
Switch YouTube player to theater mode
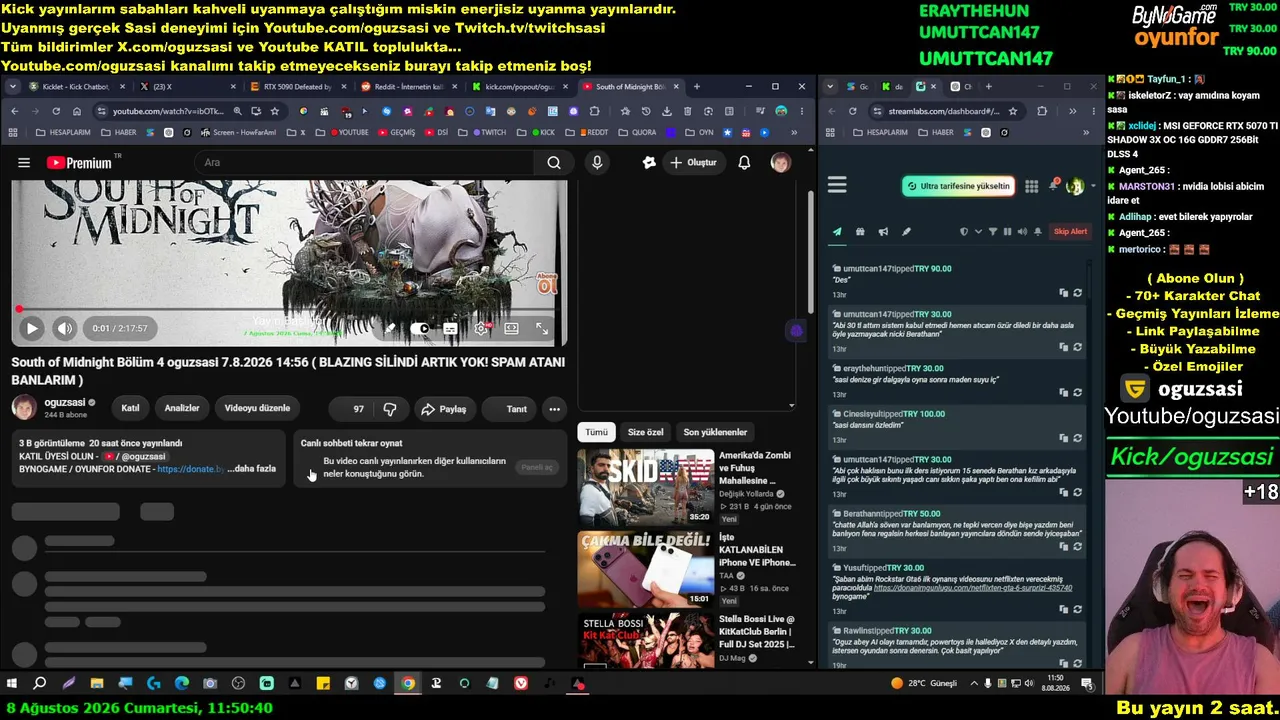pyautogui.click(x=511, y=328)
